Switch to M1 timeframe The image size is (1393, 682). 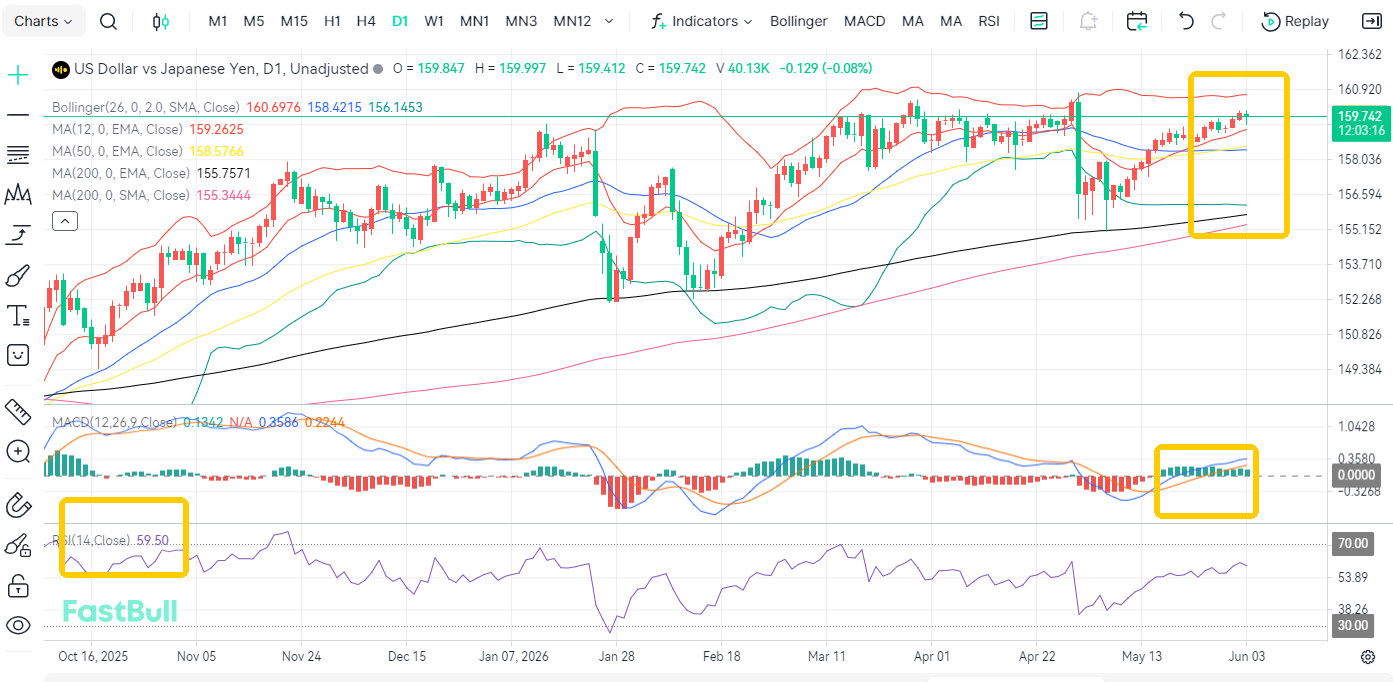point(218,21)
